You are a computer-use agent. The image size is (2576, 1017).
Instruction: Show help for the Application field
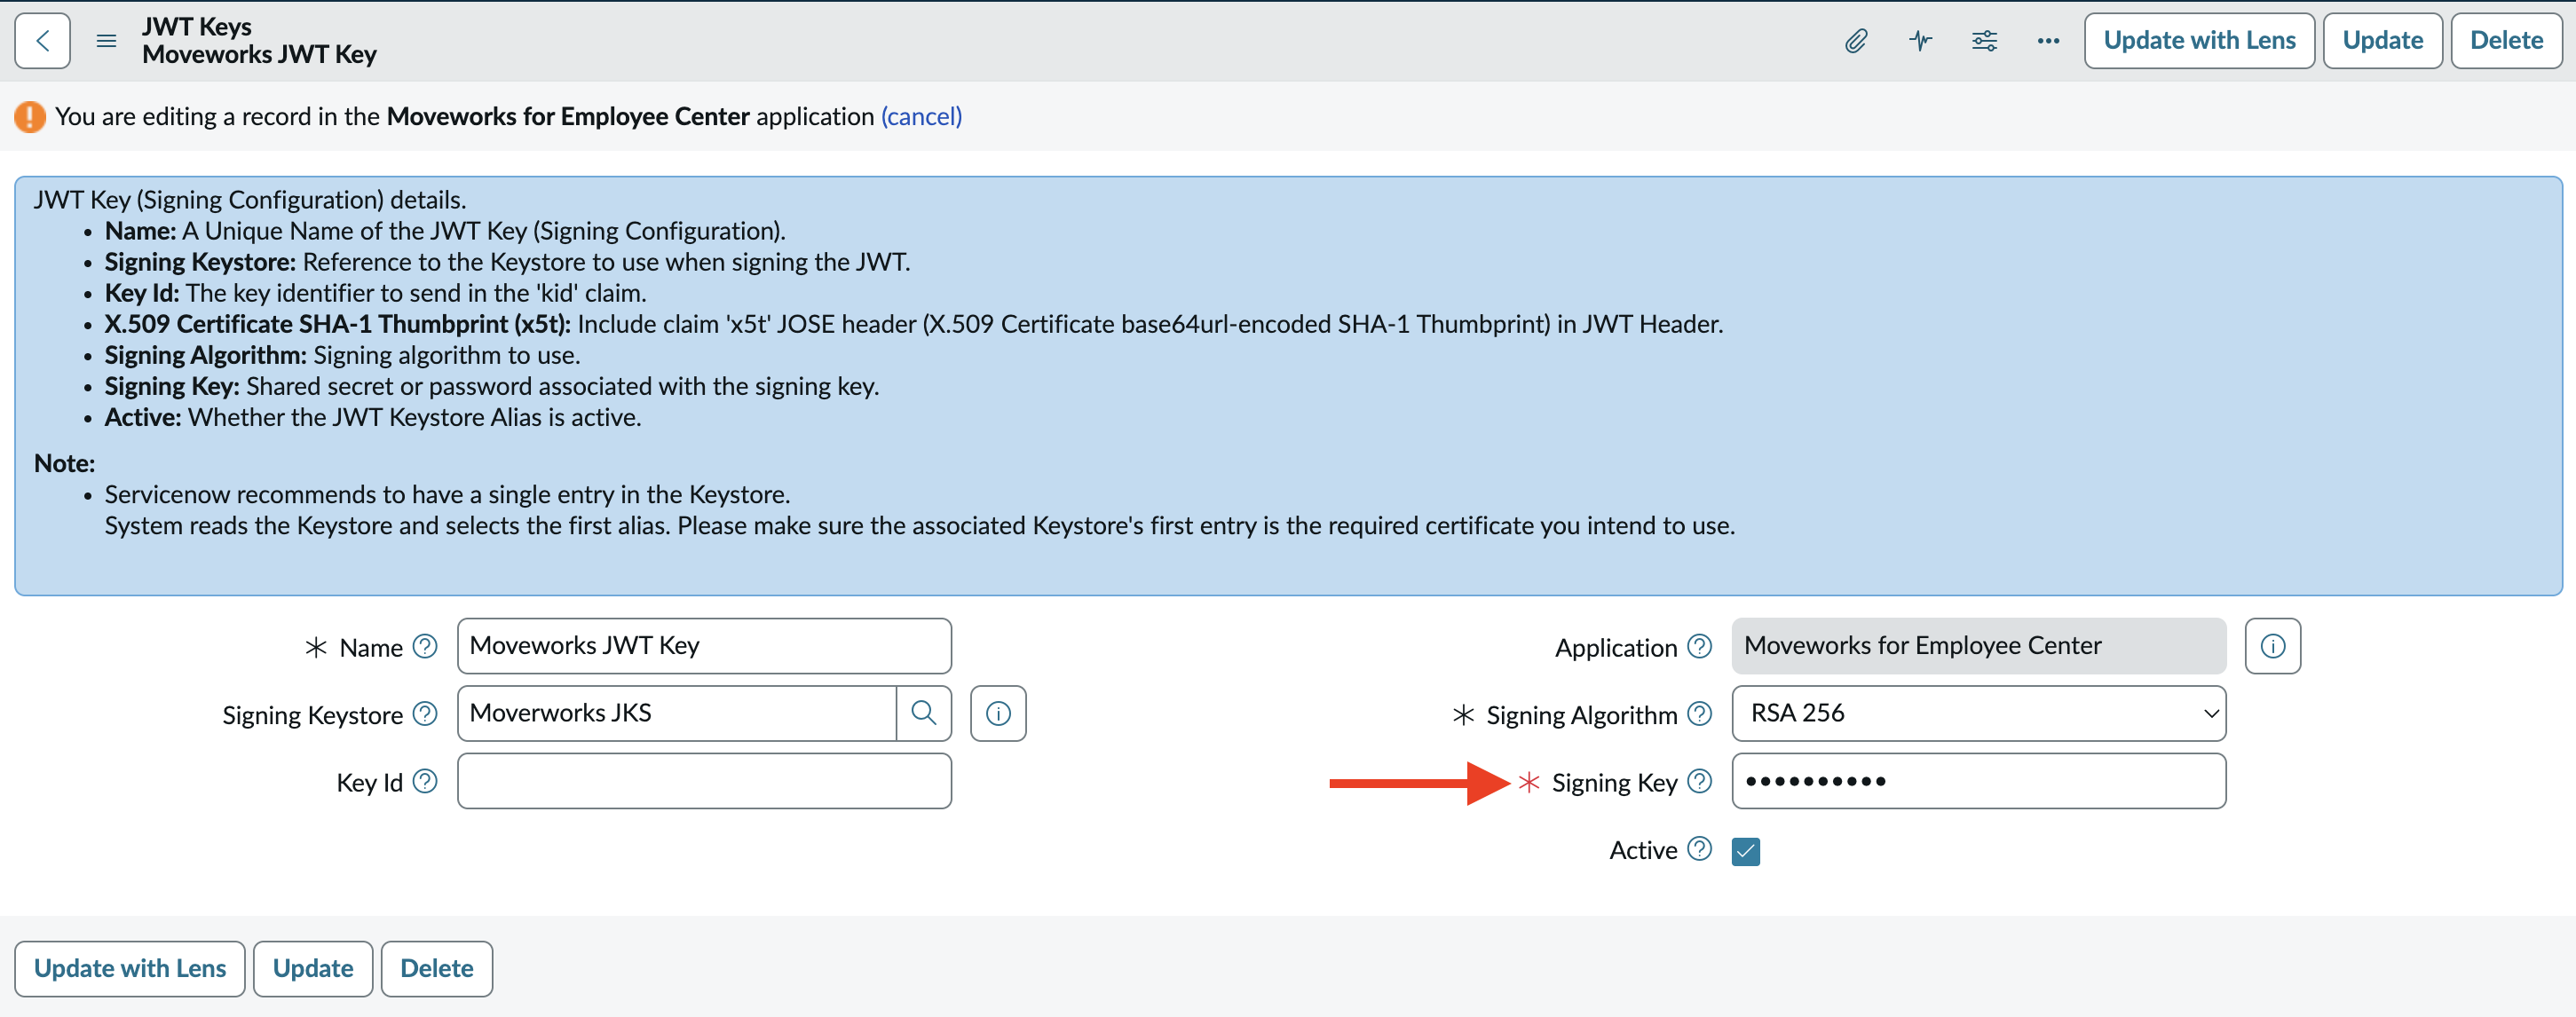[1700, 647]
